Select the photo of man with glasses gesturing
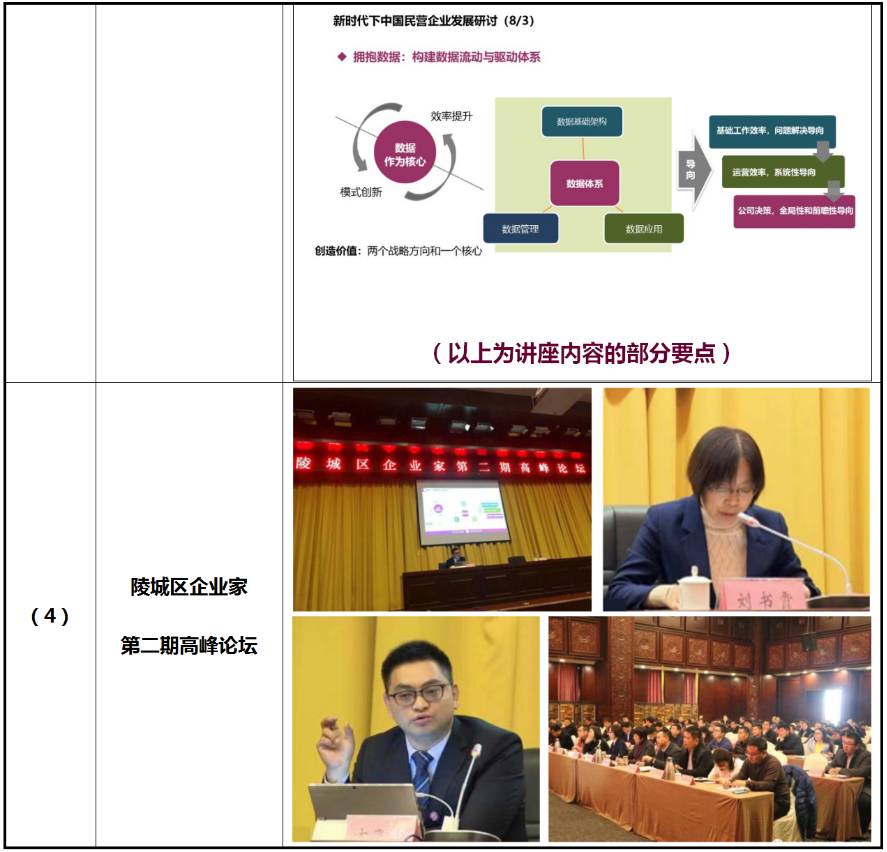Image resolution: width=887 pixels, height=852 pixels. 415,728
